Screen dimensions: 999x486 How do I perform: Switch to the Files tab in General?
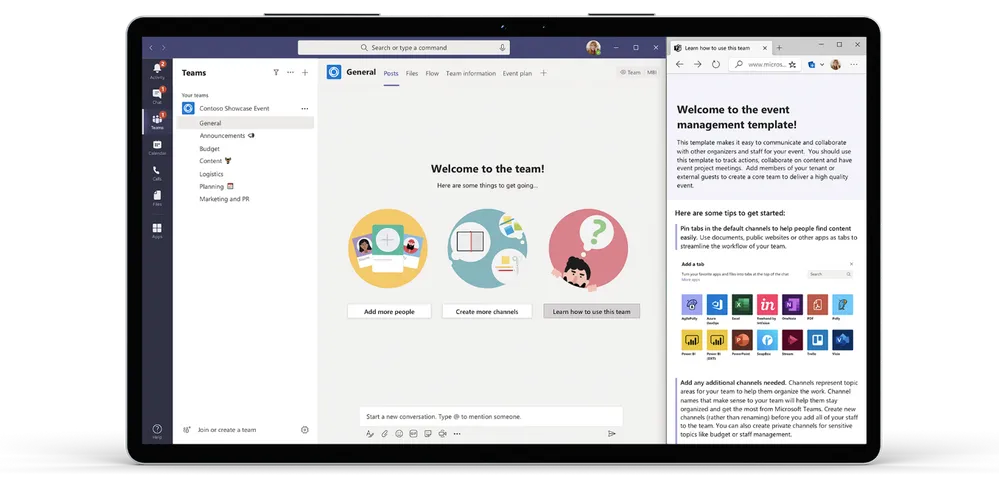pyautogui.click(x=412, y=73)
